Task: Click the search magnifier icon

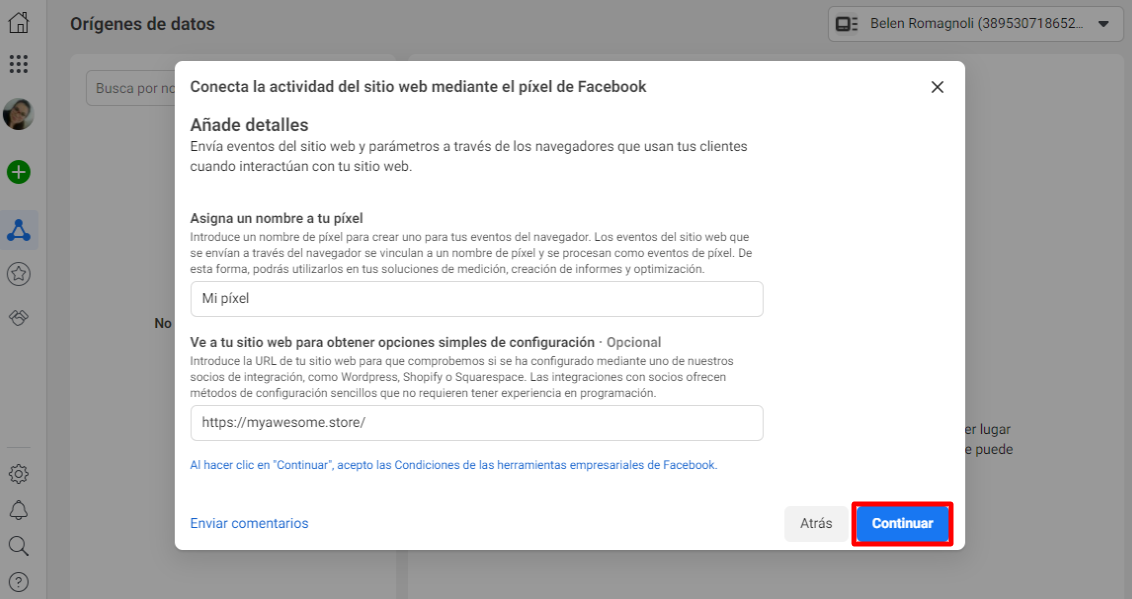Action: coord(19,546)
